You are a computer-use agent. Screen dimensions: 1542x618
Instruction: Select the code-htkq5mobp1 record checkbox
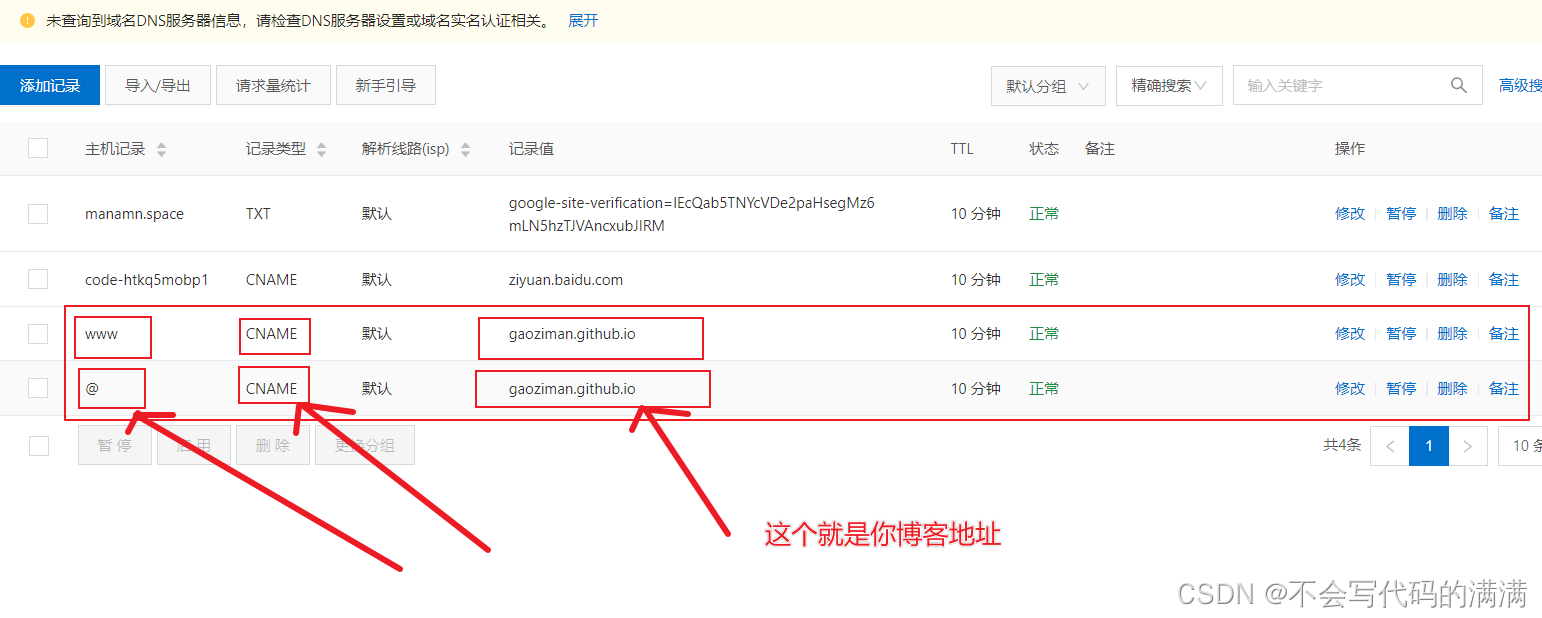tap(38, 279)
